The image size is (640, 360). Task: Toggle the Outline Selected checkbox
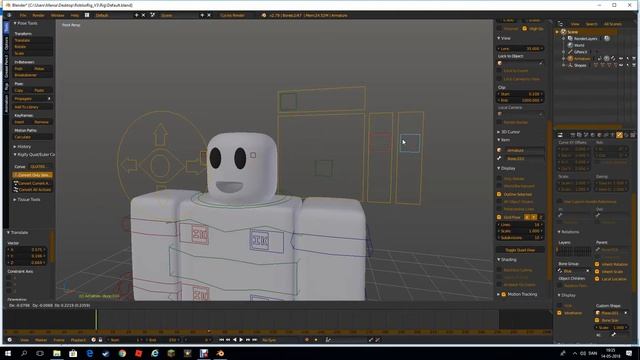(x=499, y=194)
